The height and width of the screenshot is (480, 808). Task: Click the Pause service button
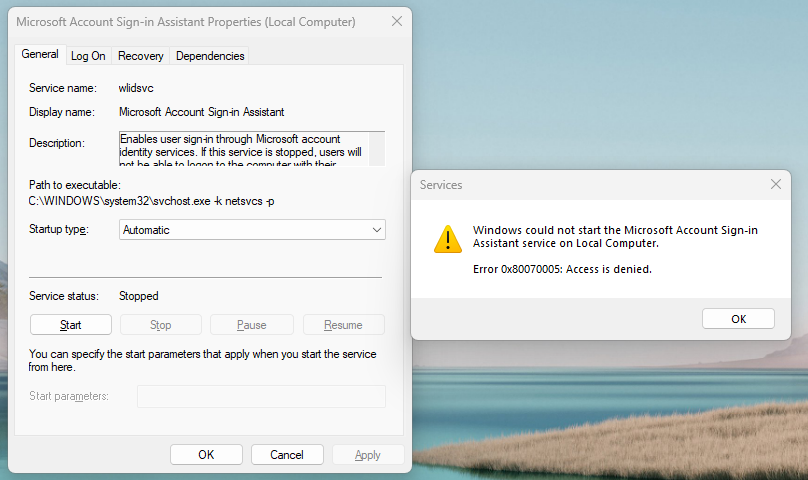pyautogui.click(x=251, y=325)
